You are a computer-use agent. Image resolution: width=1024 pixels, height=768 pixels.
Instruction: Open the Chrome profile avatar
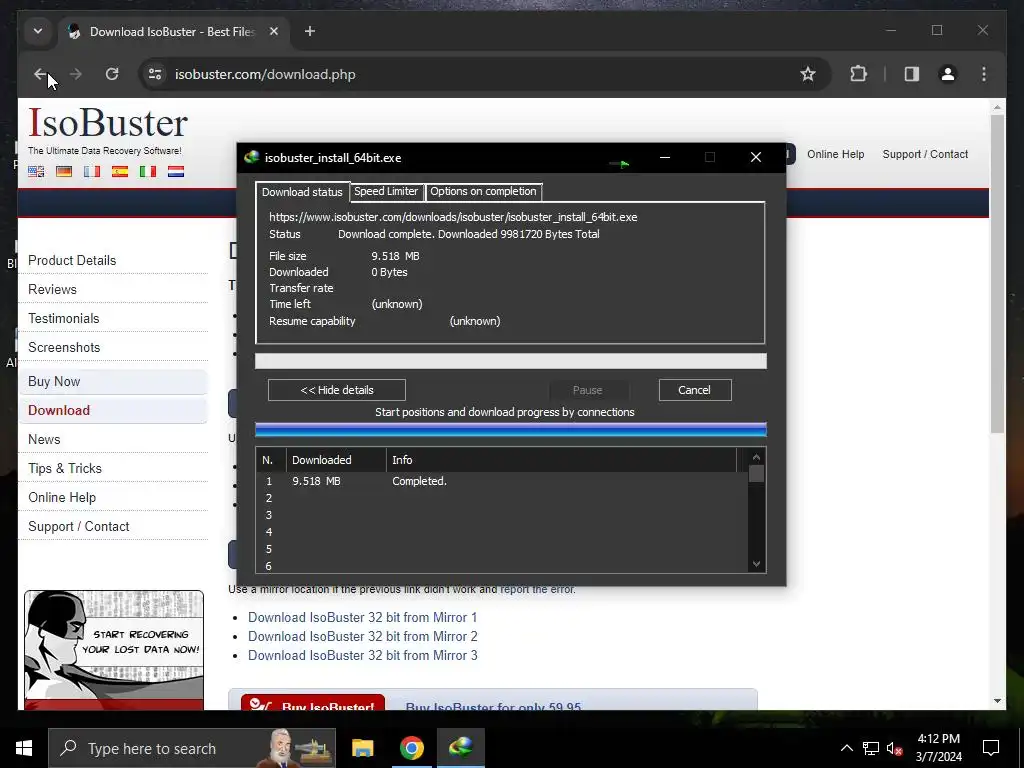coord(948,74)
